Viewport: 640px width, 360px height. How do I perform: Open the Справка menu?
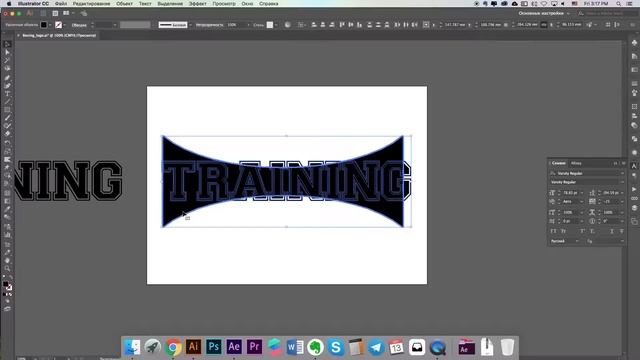coord(269,4)
